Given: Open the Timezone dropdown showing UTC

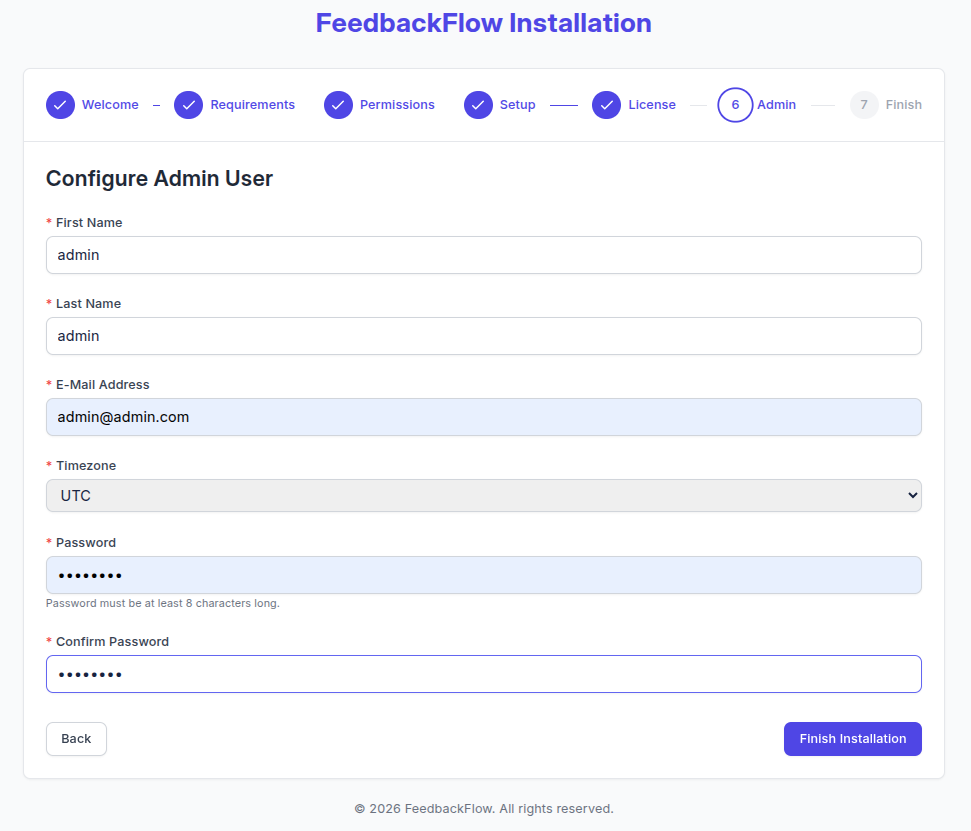Looking at the screenshot, I should [483, 496].
